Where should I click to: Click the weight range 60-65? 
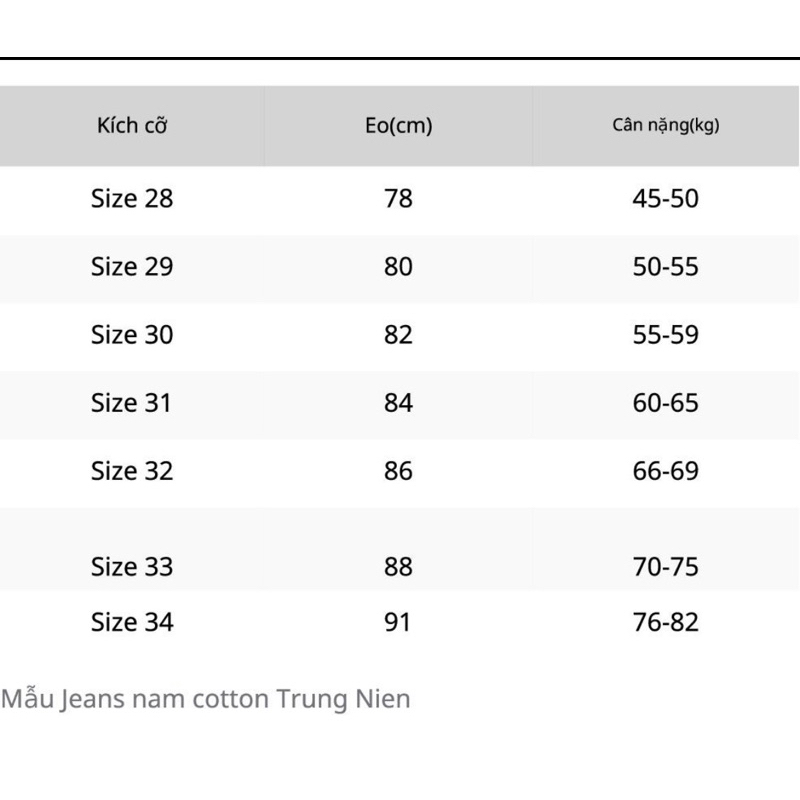pos(665,403)
